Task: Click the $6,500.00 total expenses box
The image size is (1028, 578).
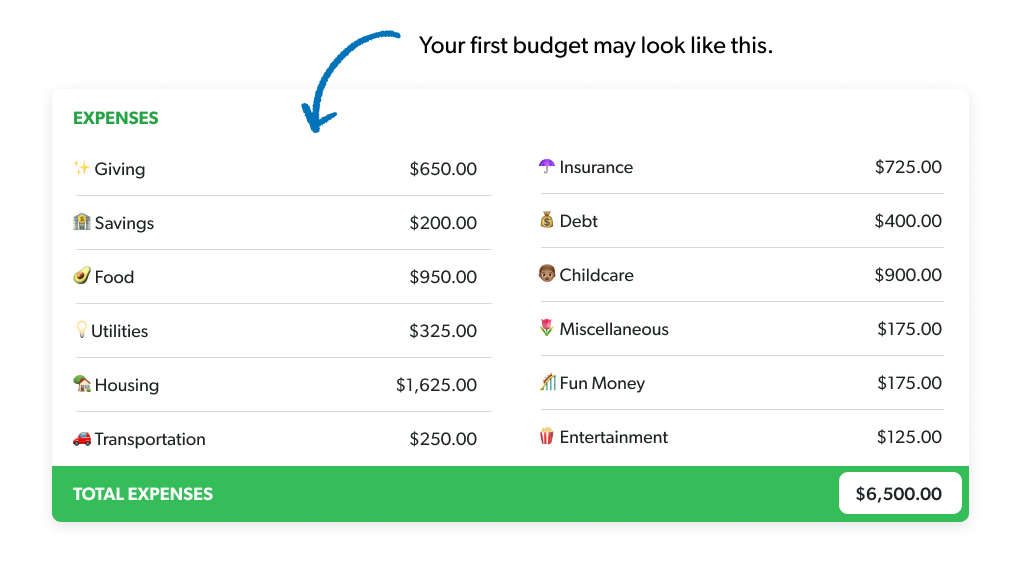Action: 899,493
